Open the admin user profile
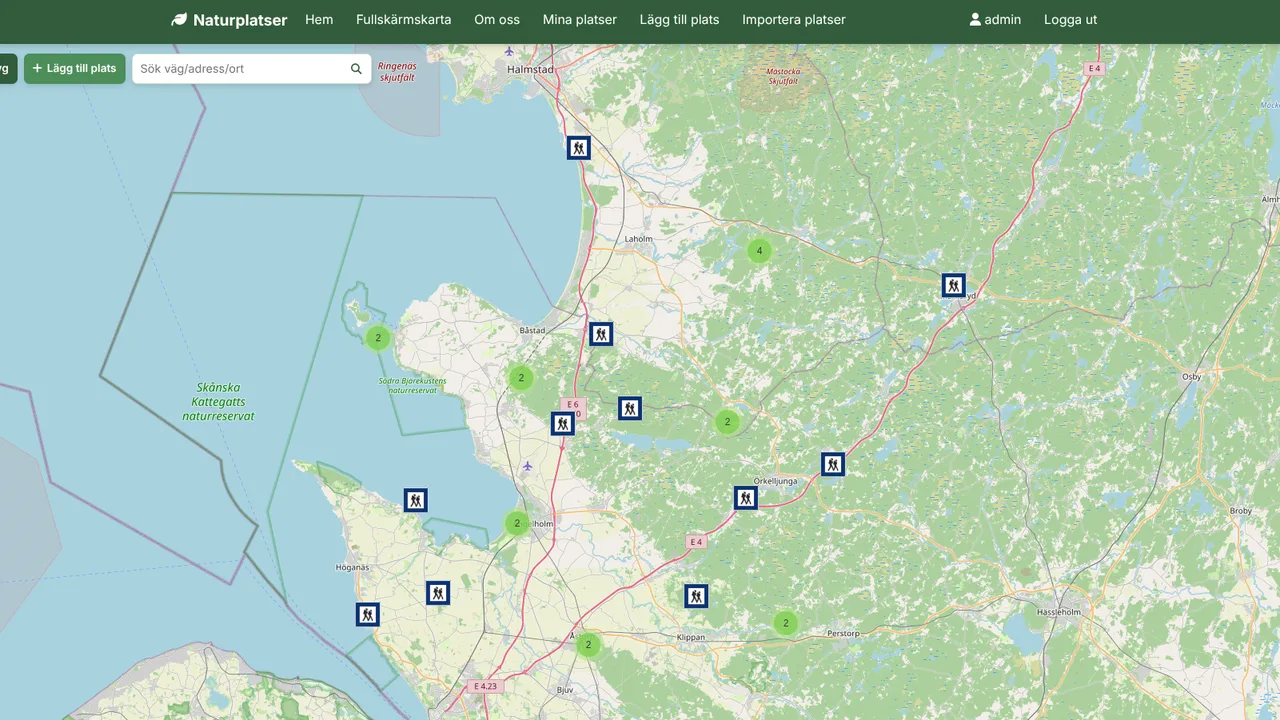The width and height of the screenshot is (1280, 720). tap(995, 20)
